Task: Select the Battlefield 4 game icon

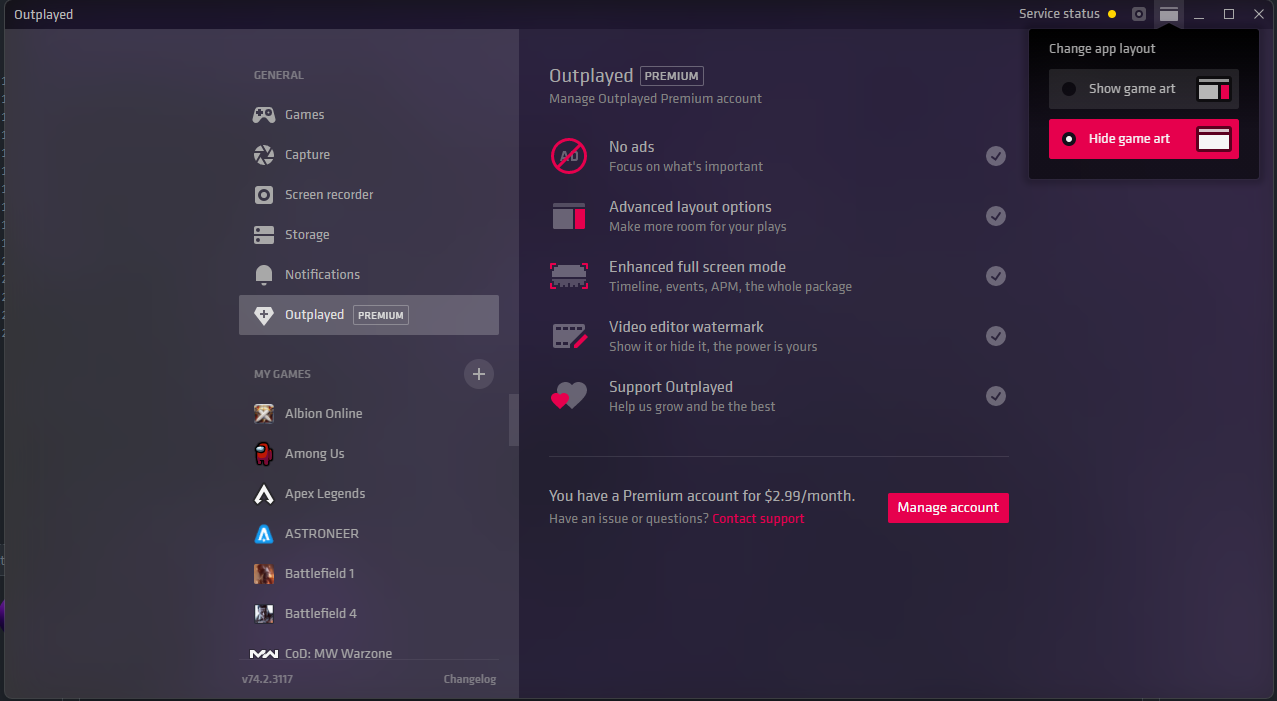Action: [264, 614]
